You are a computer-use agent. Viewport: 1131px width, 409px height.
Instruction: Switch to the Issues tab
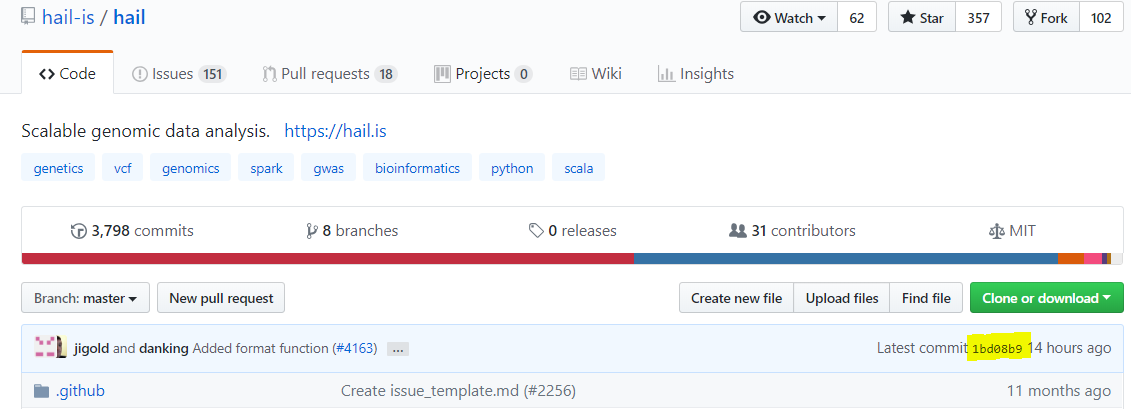(180, 74)
